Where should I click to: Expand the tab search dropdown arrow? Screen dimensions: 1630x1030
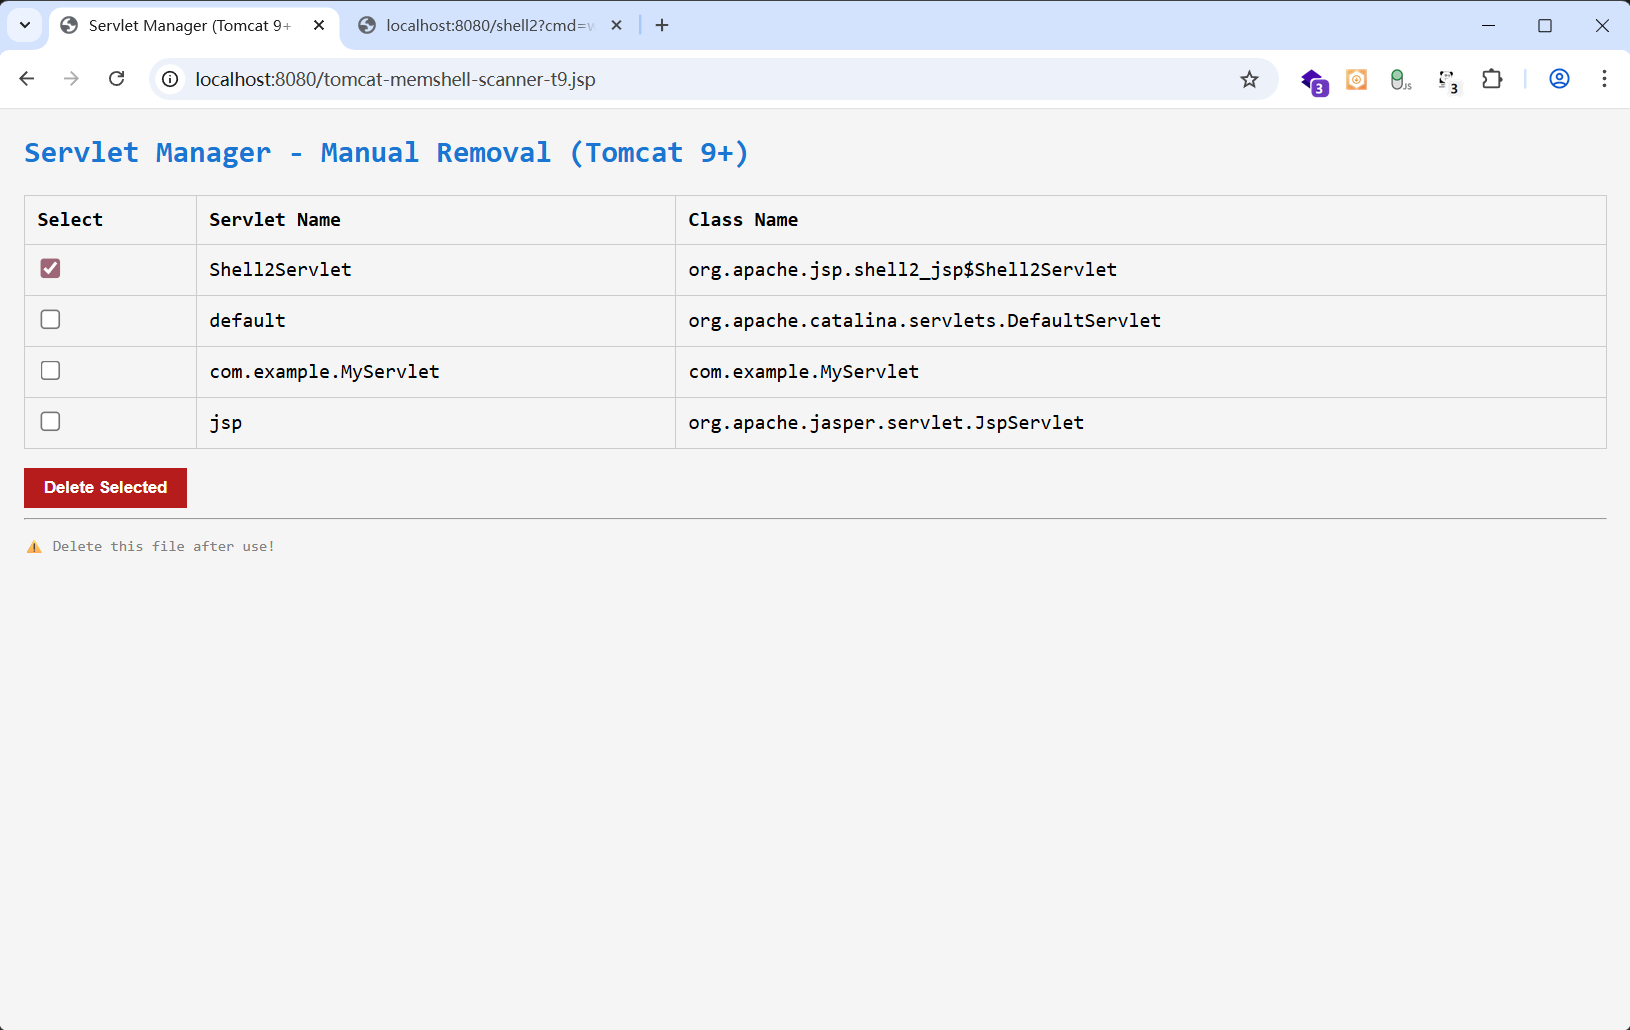tap(25, 25)
